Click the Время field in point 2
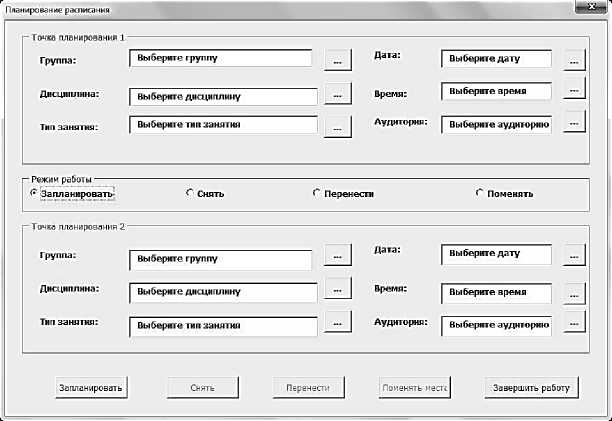Viewport: 612px width, 421px height. 496,292
